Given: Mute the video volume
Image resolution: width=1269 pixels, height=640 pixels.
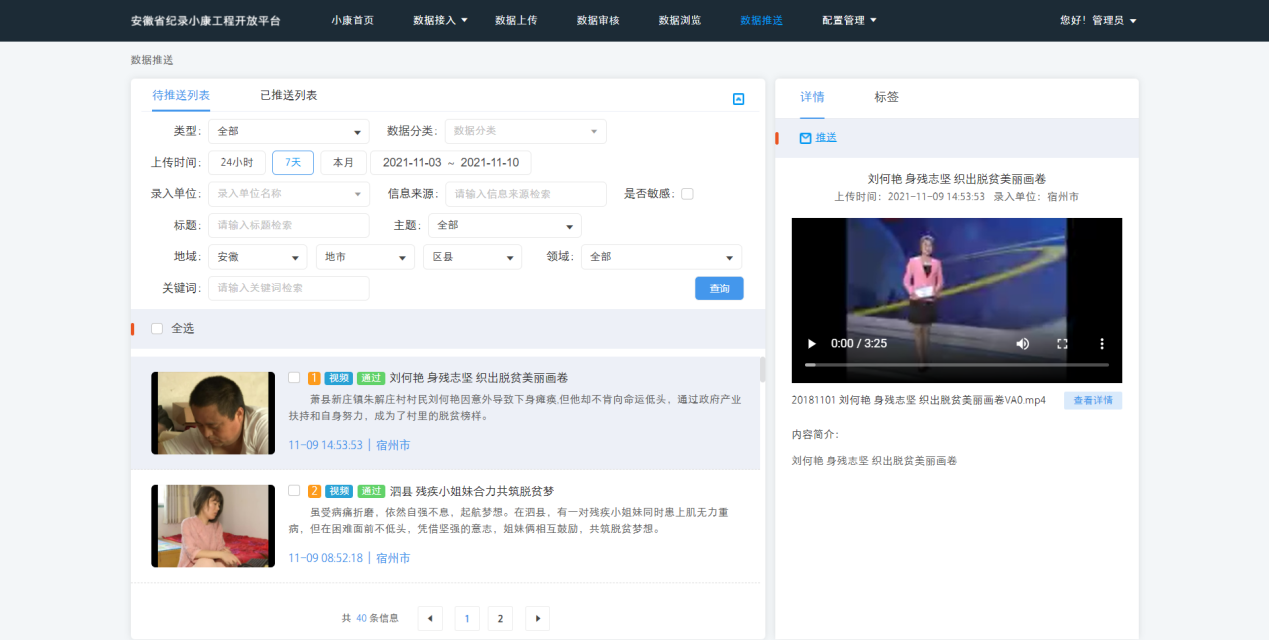Looking at the screenshot, I should (1023, 343).
